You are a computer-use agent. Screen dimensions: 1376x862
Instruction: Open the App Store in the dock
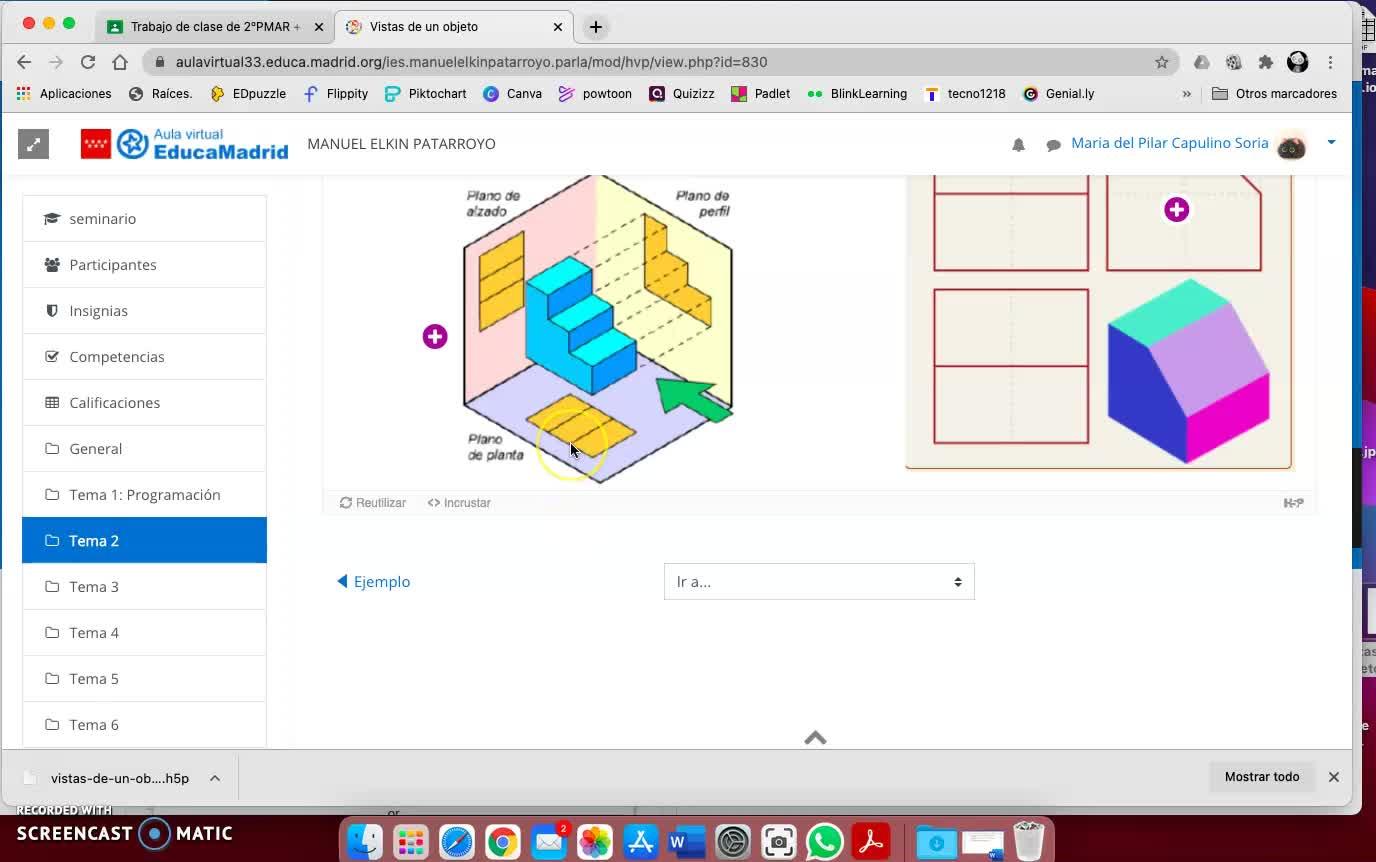pyautogui.click(x=641, y=841)
